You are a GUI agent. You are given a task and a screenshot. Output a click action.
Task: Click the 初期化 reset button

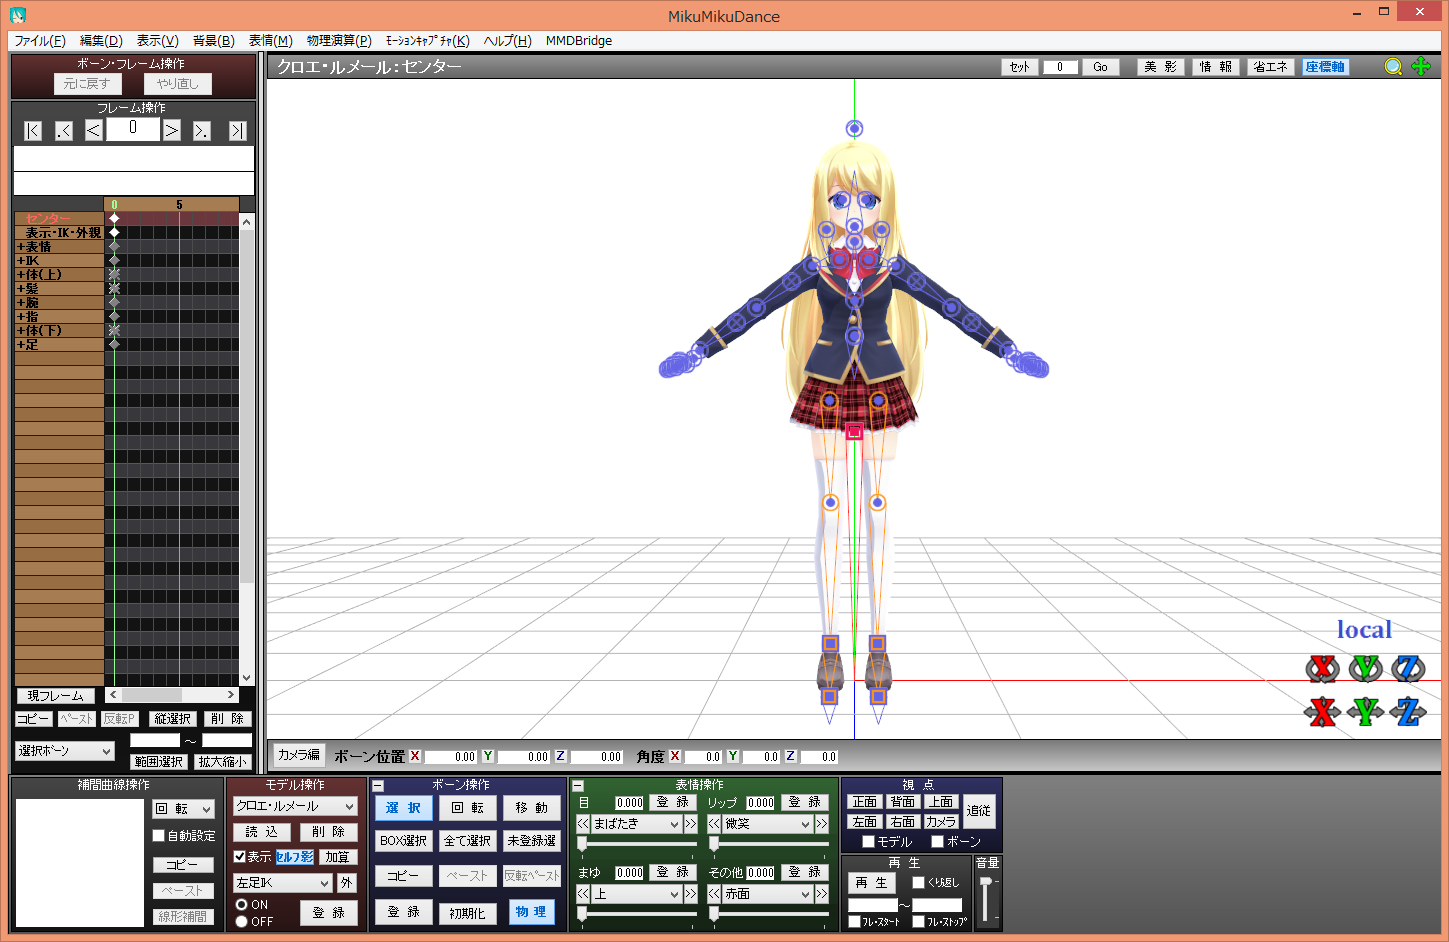pyautogui.click(x=468, y=913)
